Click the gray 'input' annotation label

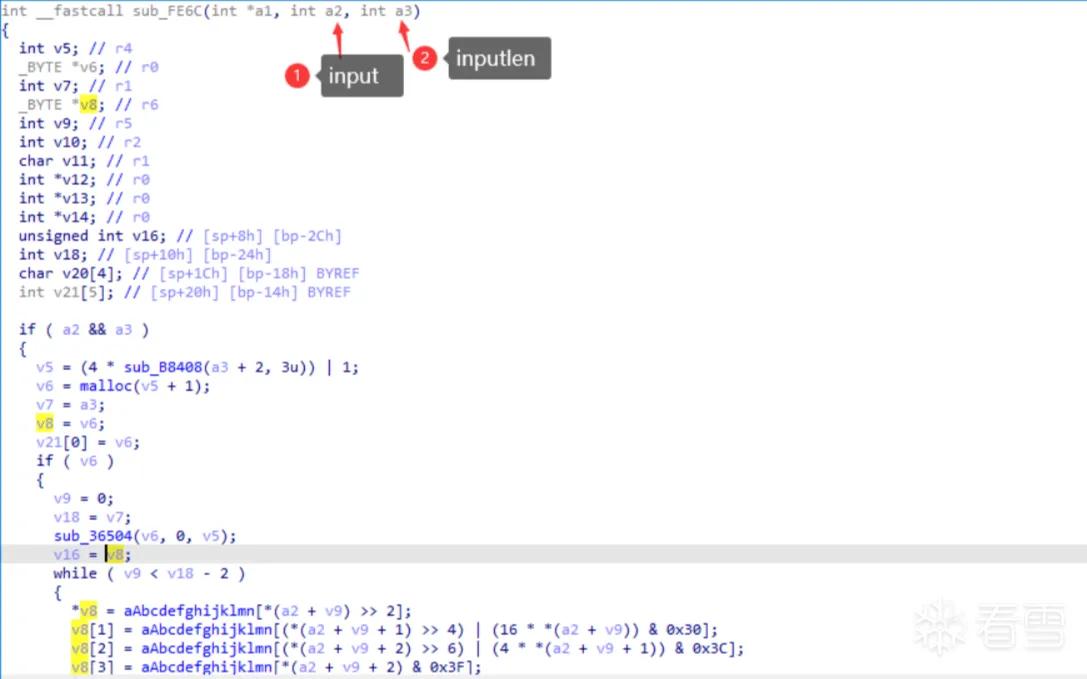point(362,76)
